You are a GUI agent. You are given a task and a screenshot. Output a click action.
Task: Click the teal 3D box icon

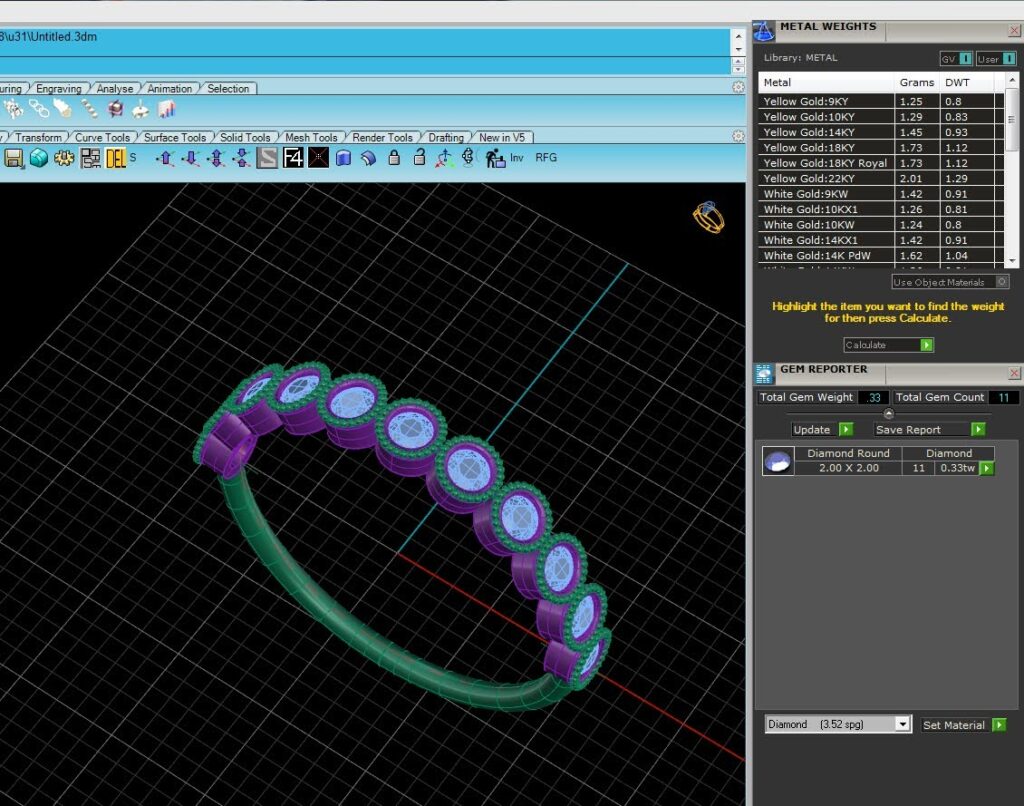[x=39, y=158]
